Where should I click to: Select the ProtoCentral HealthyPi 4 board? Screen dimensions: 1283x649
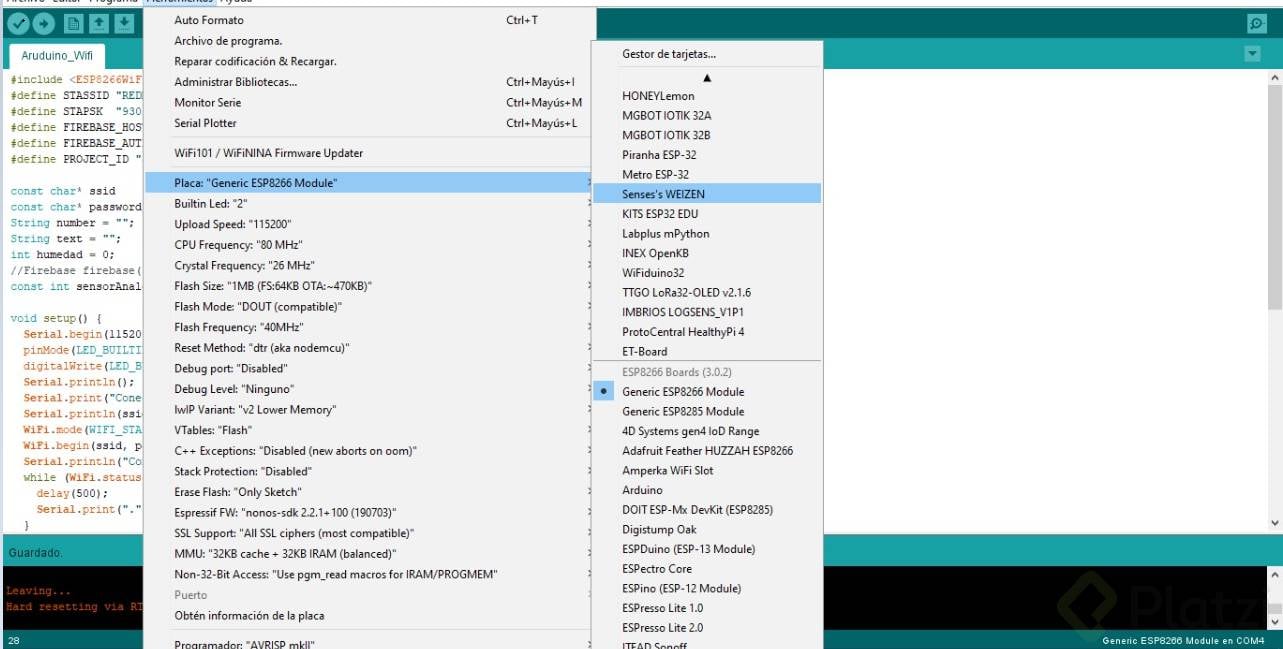tap(707, 332)
